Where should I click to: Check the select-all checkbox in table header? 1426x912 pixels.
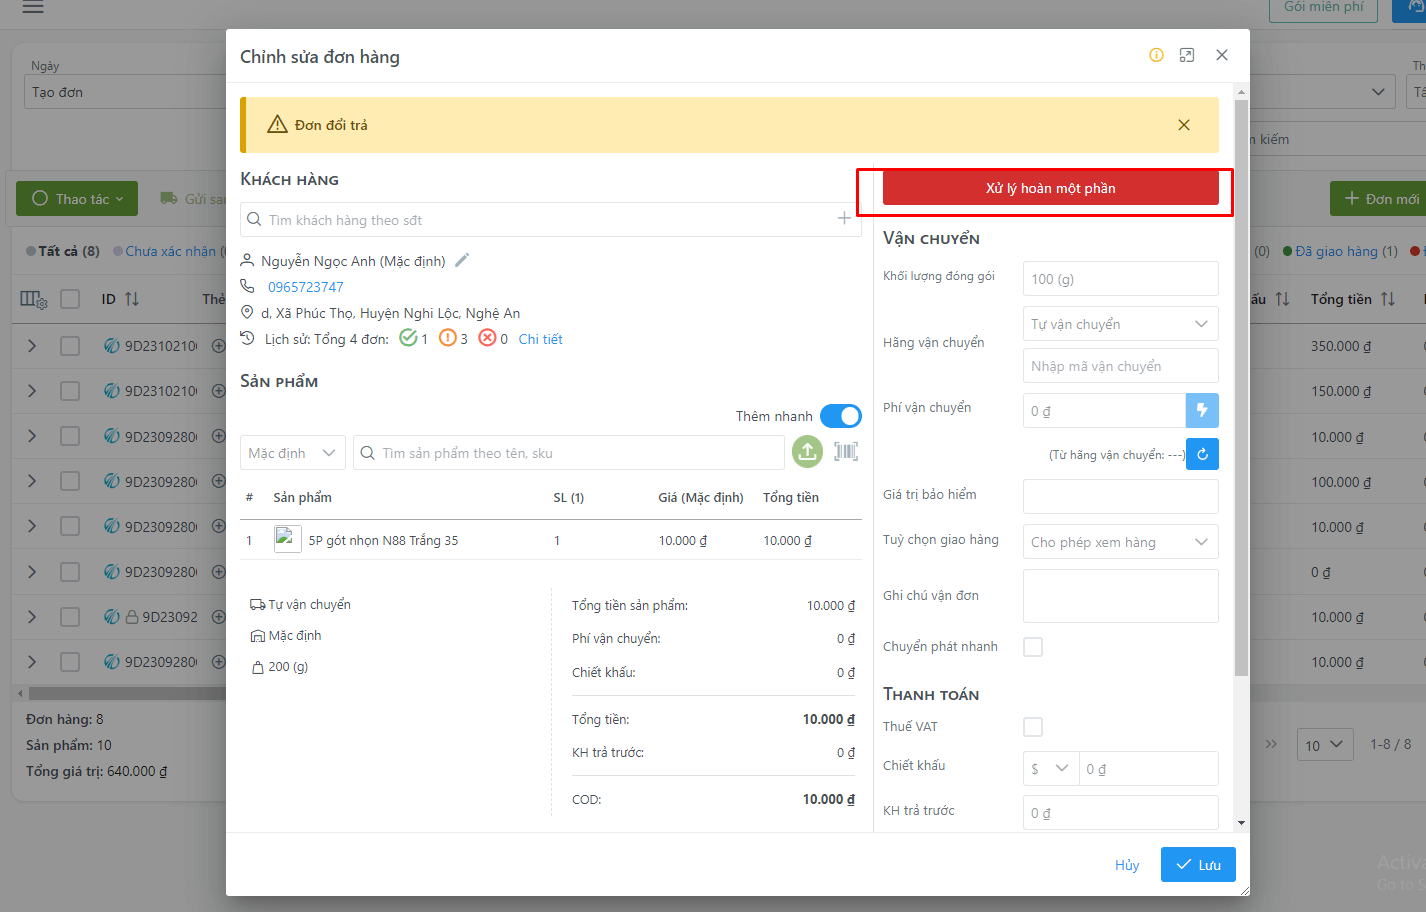pyautogui.click(x=70, y=299)
